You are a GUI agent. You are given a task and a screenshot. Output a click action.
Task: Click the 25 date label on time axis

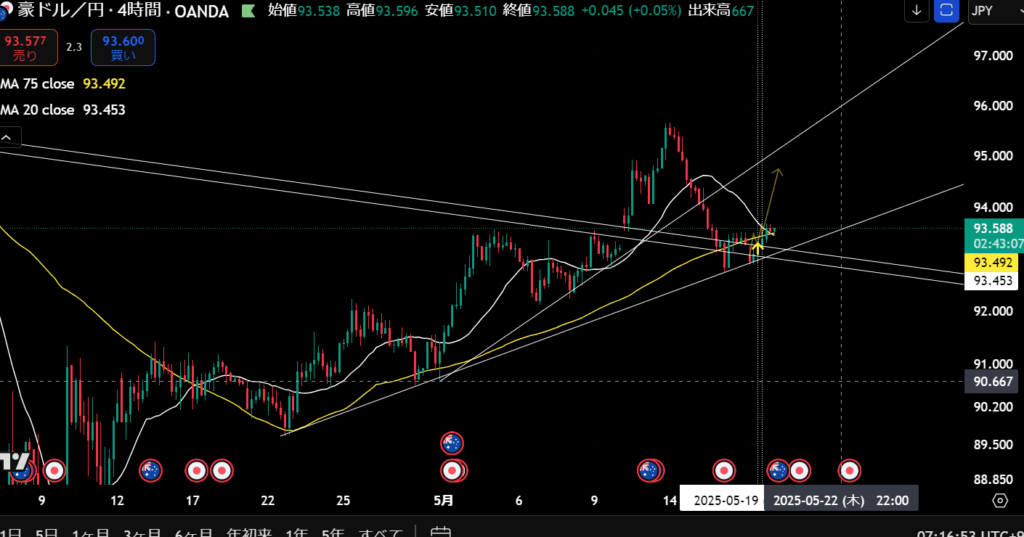pyautogui.click(x=343, y=500)
